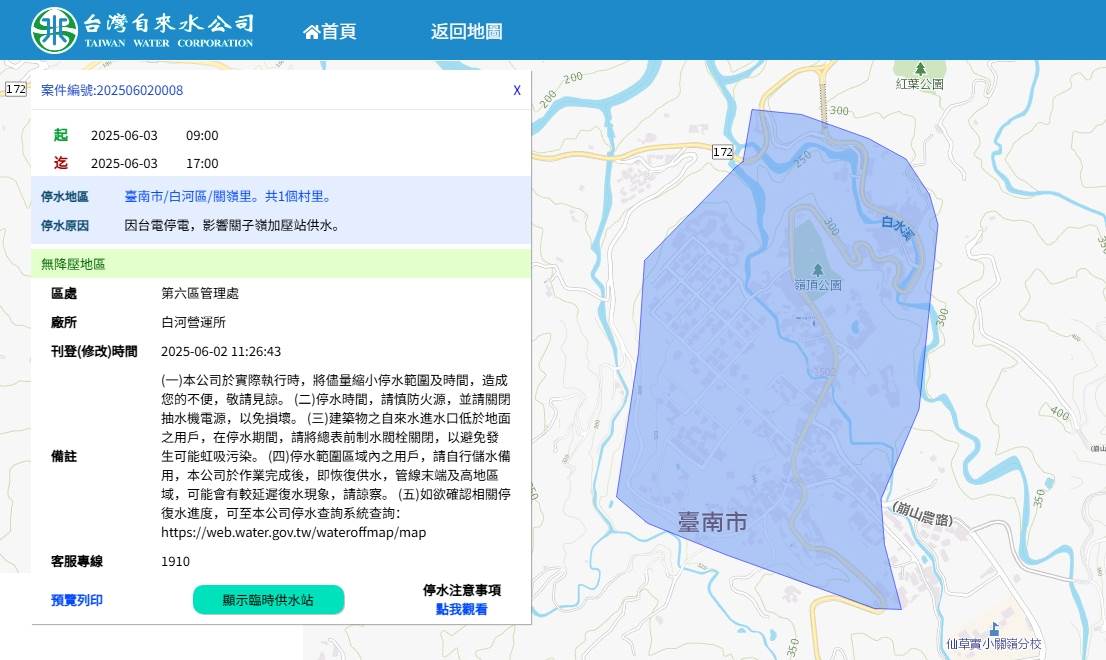Click the Taiwan Water Corporation logo
This screenshot has height=660, width=1106.
coord(142,30)
